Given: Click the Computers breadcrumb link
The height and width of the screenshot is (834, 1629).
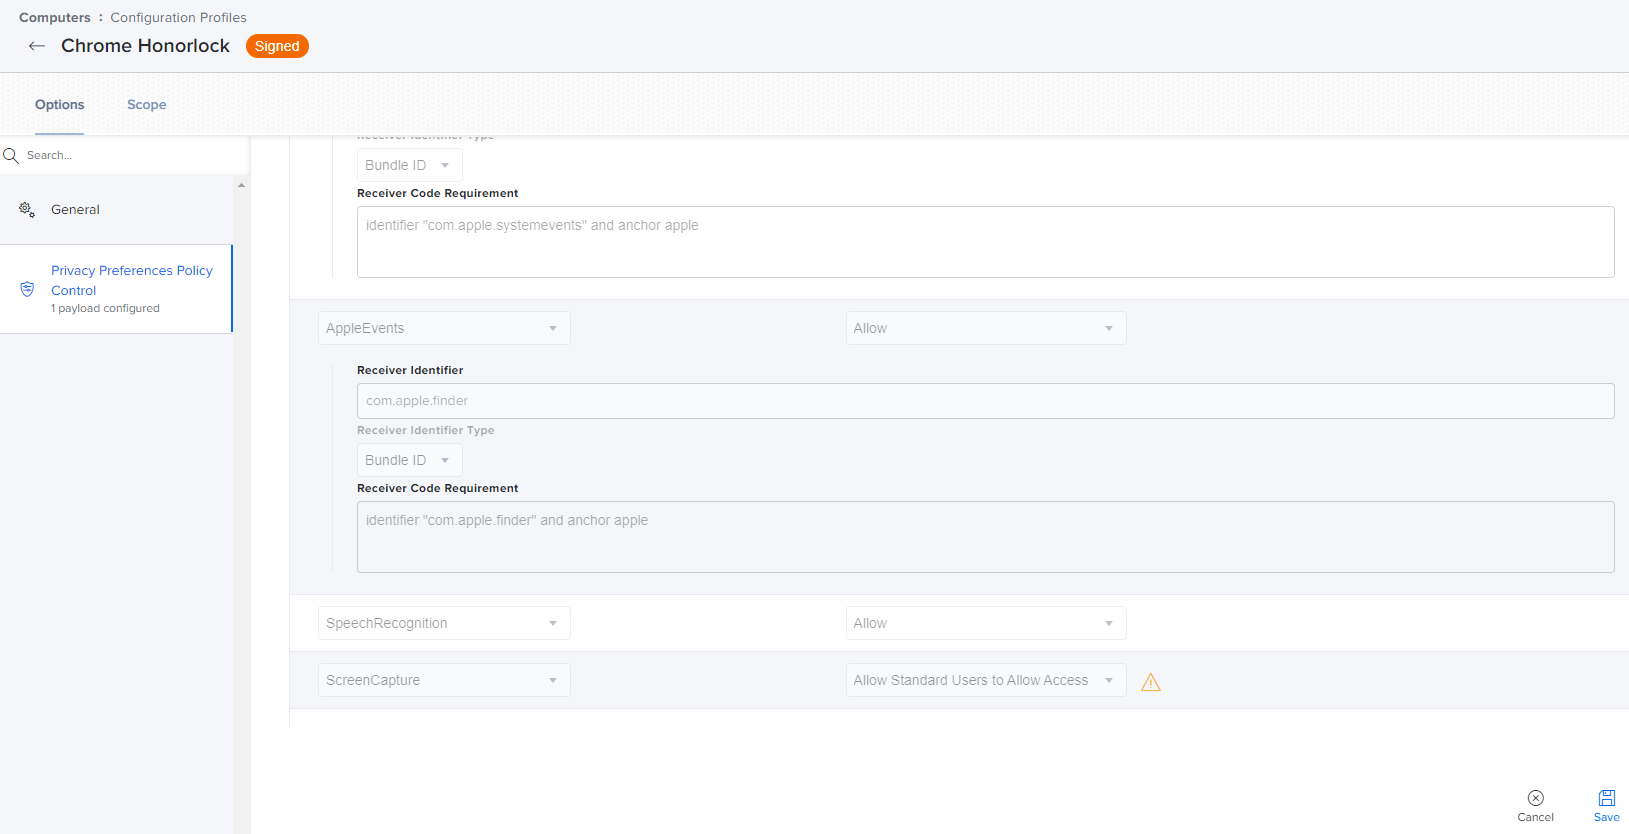Looking at the screenshot, I should (x=55, y=18).
